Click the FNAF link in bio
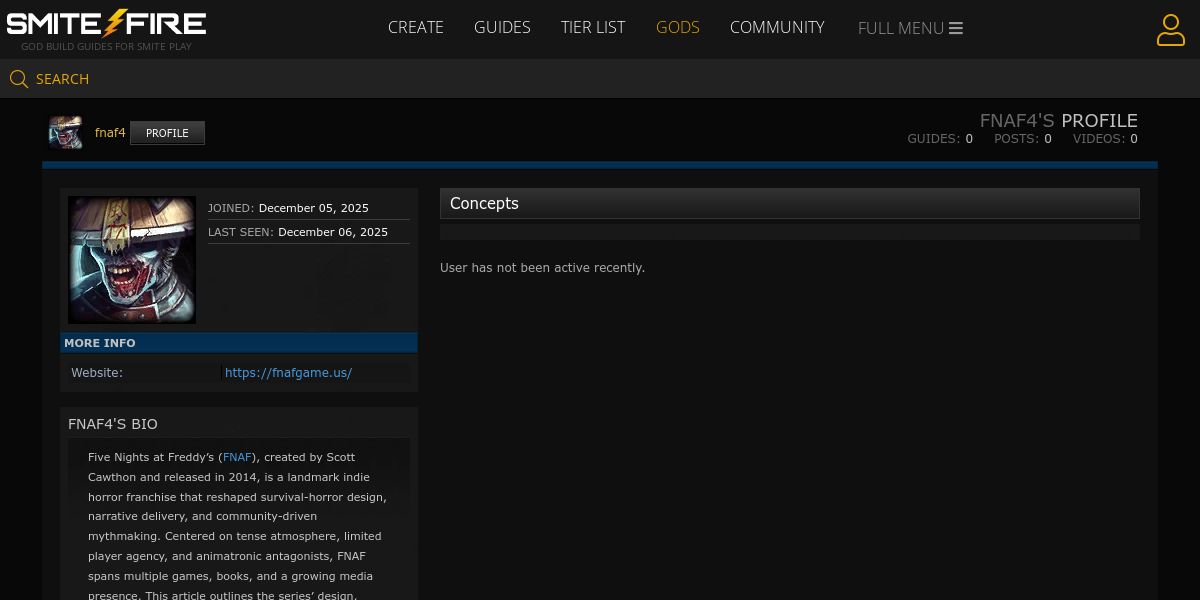Screen dimensions: 1200x600 pos(237,457)
